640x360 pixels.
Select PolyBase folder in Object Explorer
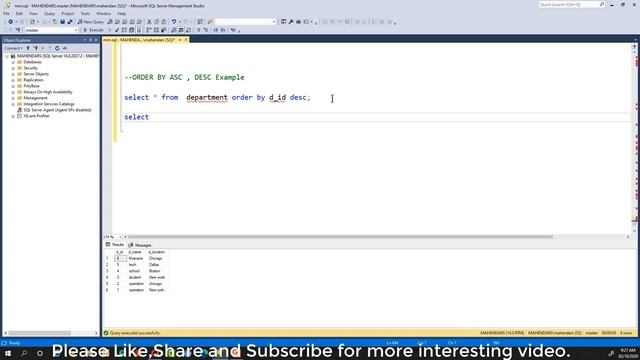(31, 86)
